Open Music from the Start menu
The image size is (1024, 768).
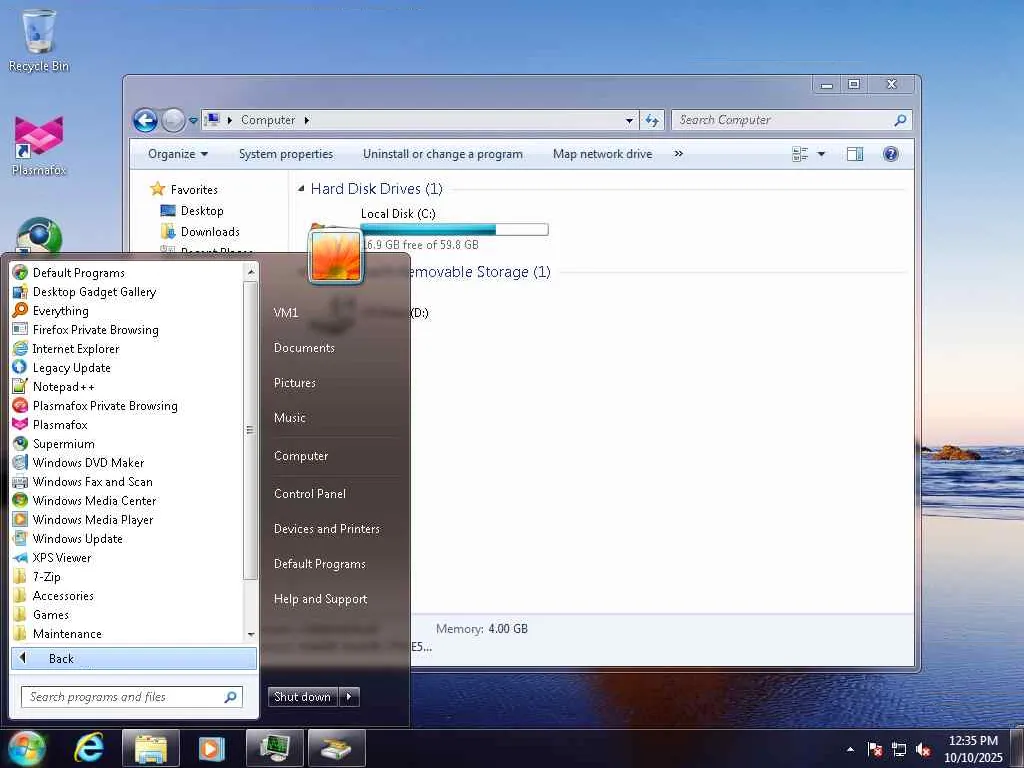pyautogui.click(x=289, y=417)
